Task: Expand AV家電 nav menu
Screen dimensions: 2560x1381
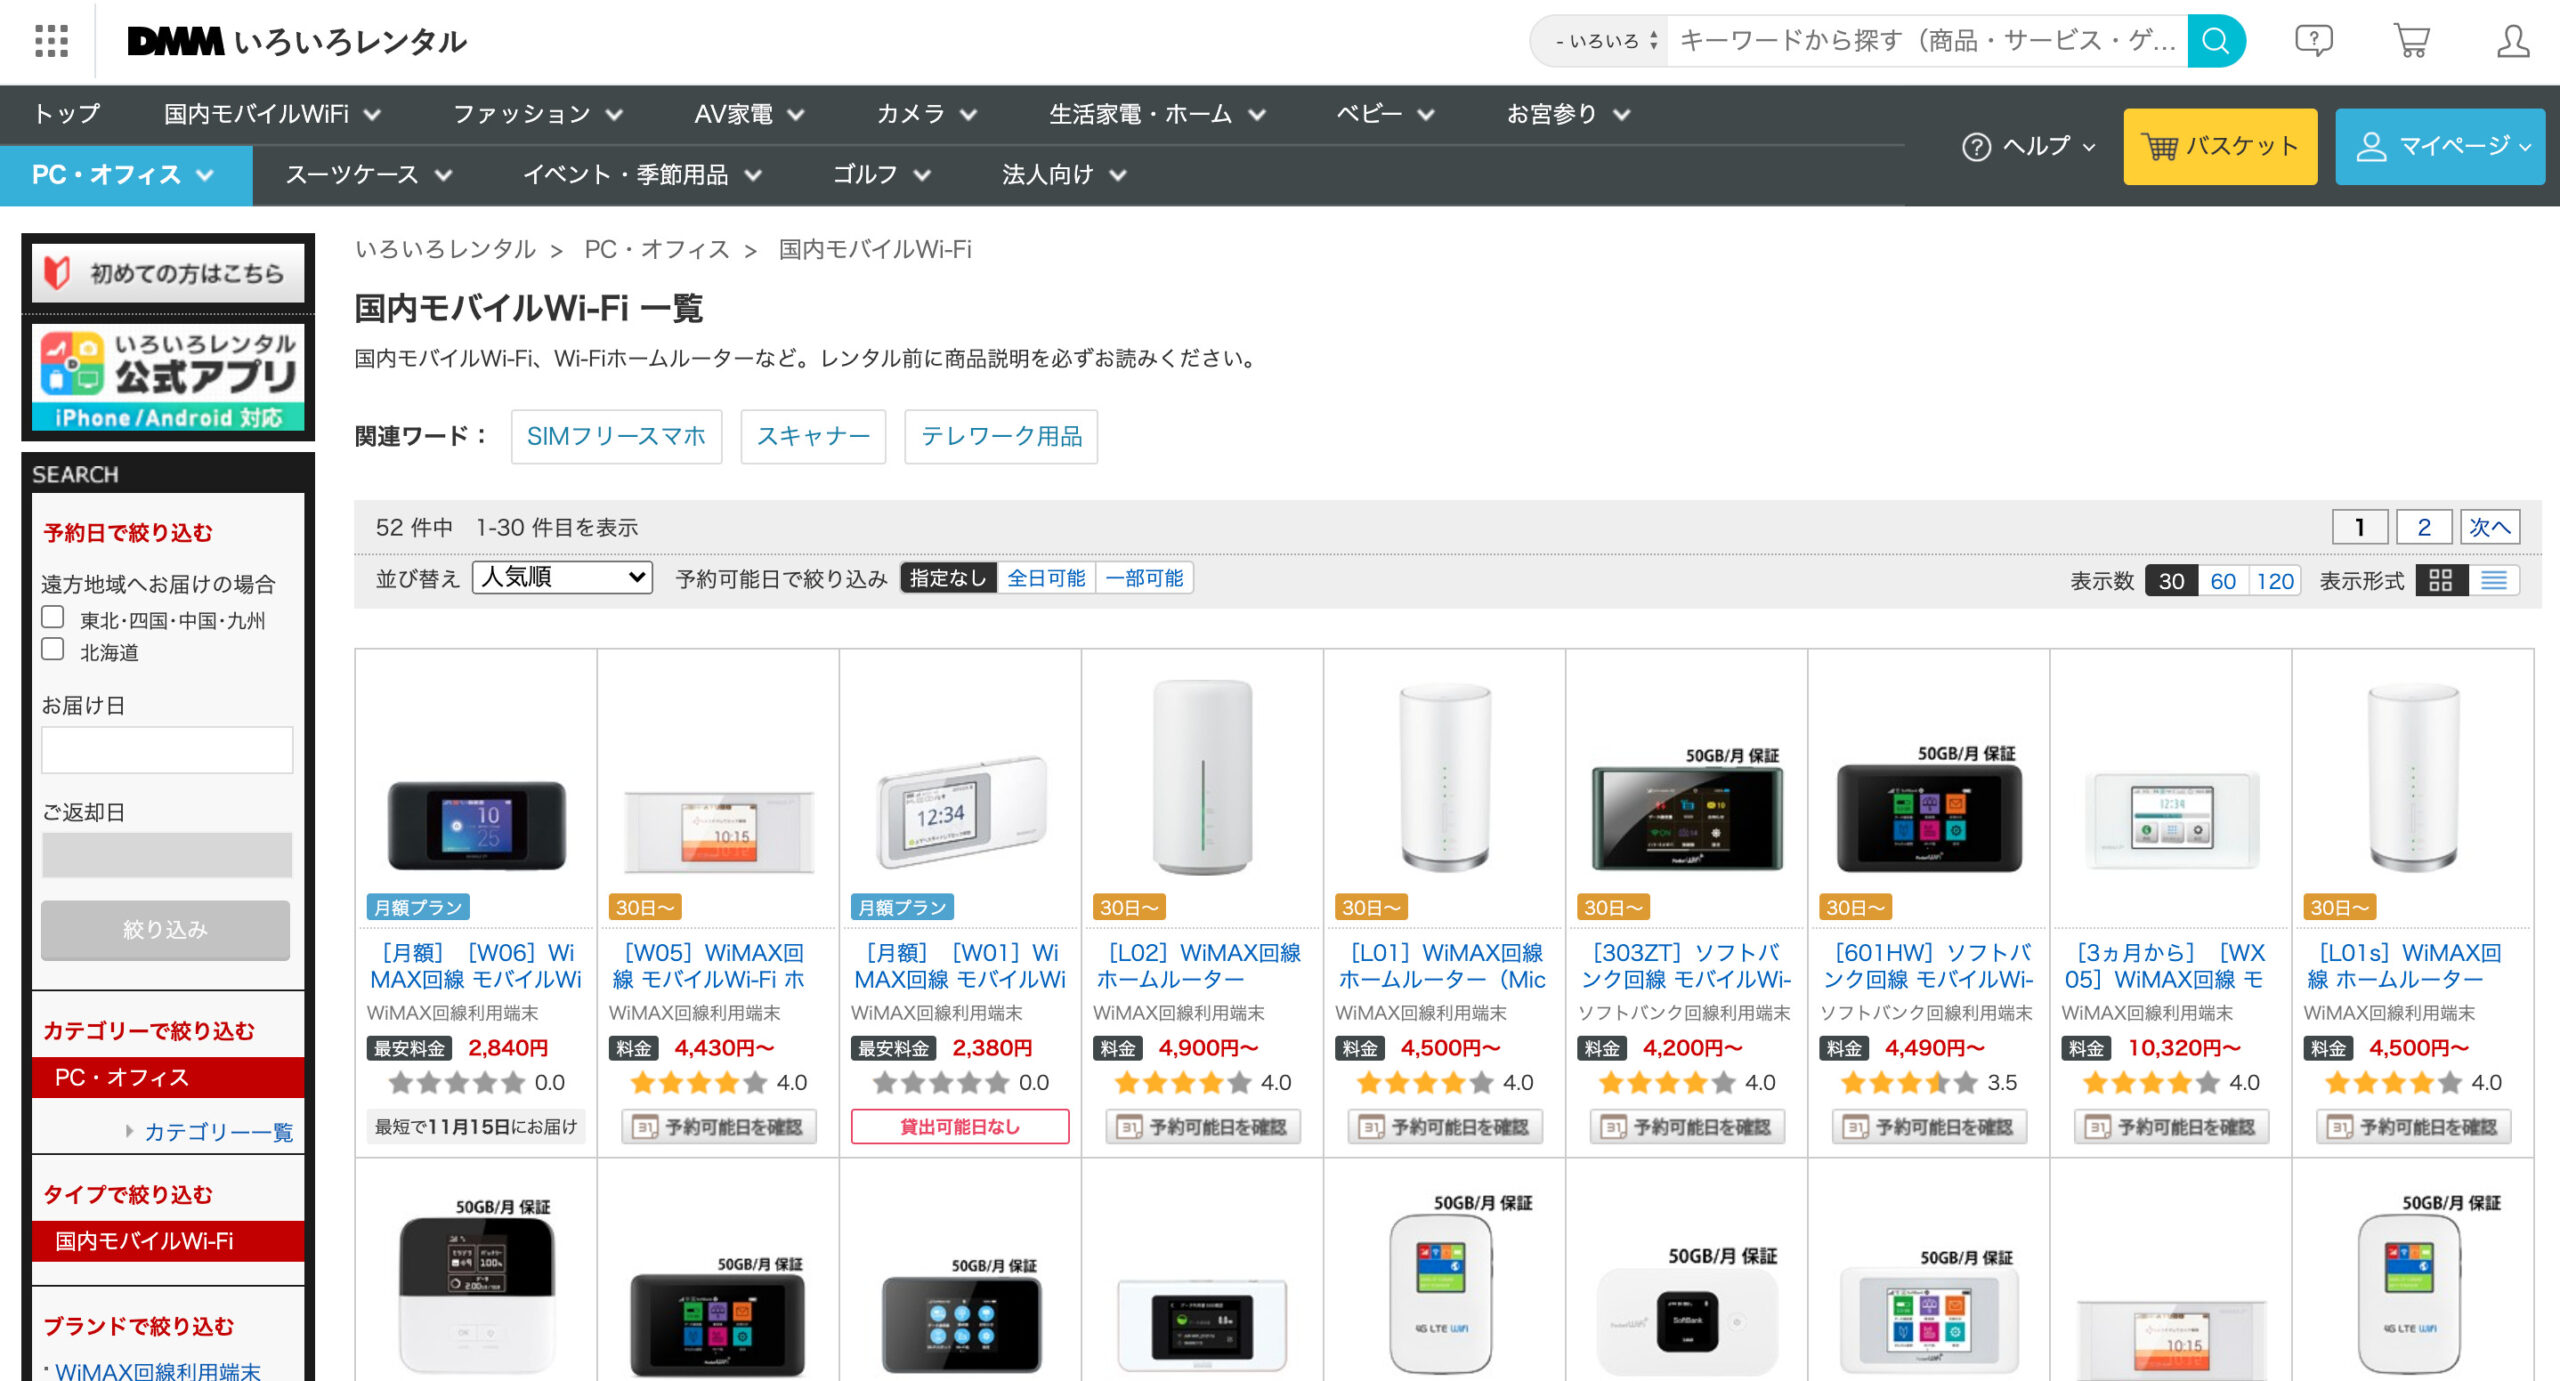Action: coord(749,114)
